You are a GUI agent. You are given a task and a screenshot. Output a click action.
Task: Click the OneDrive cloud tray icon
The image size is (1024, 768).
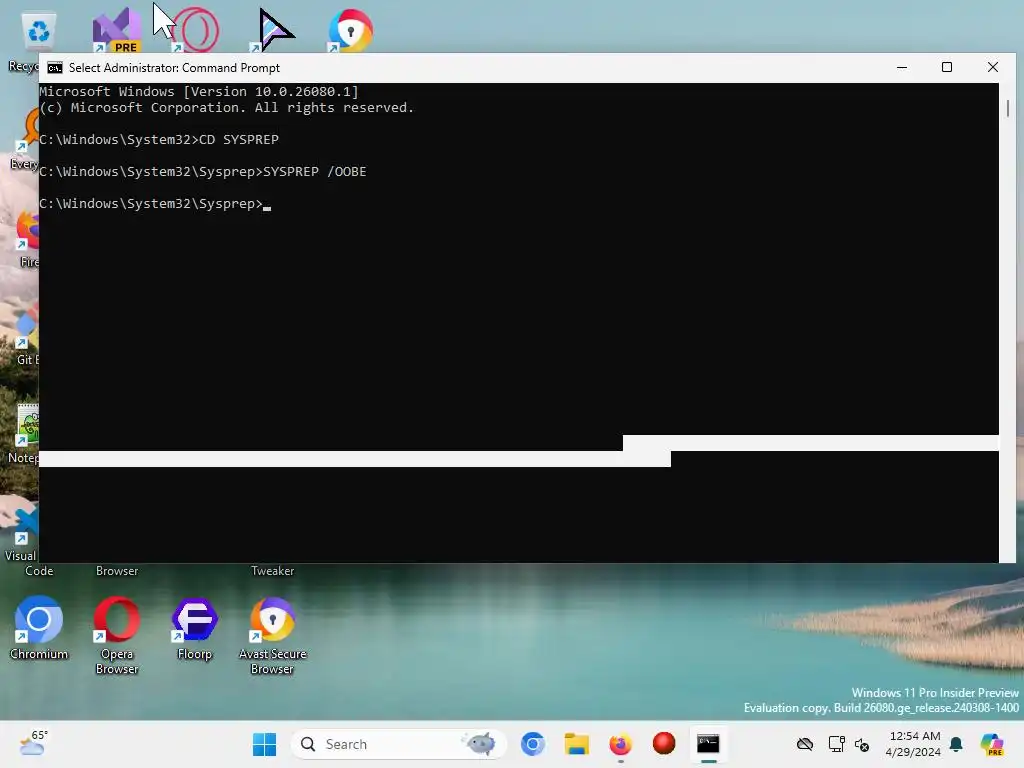[805, 744]
